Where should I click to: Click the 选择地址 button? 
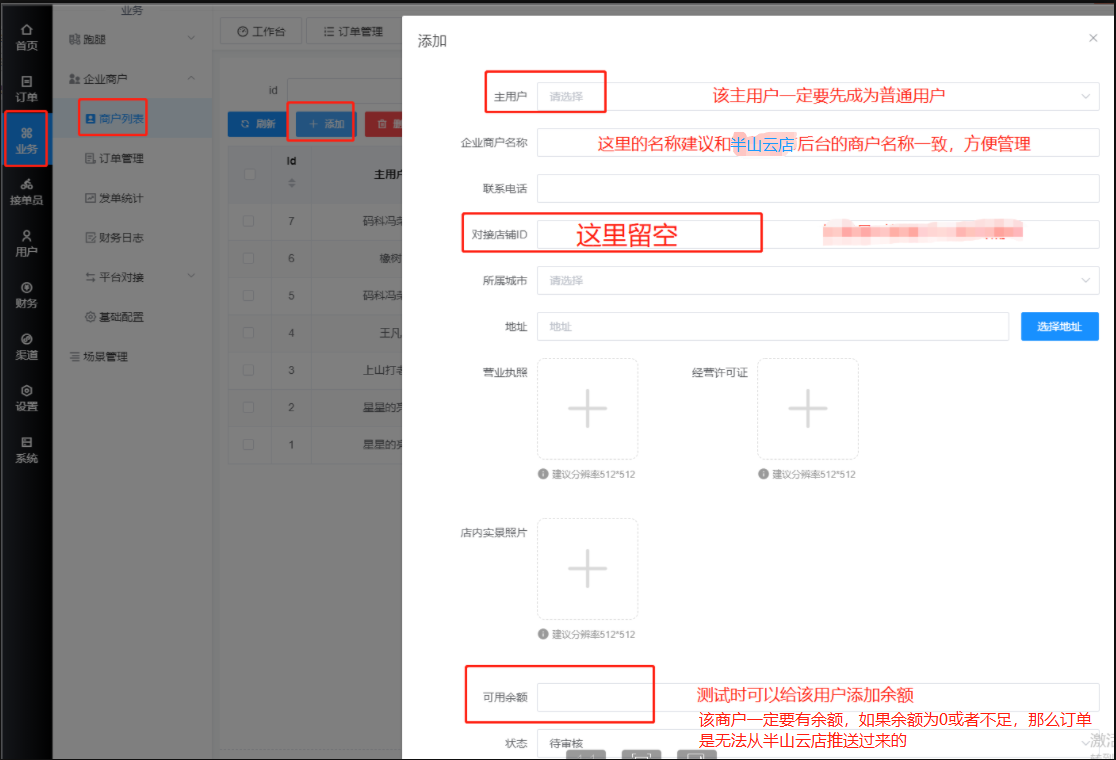point(1059,327)
